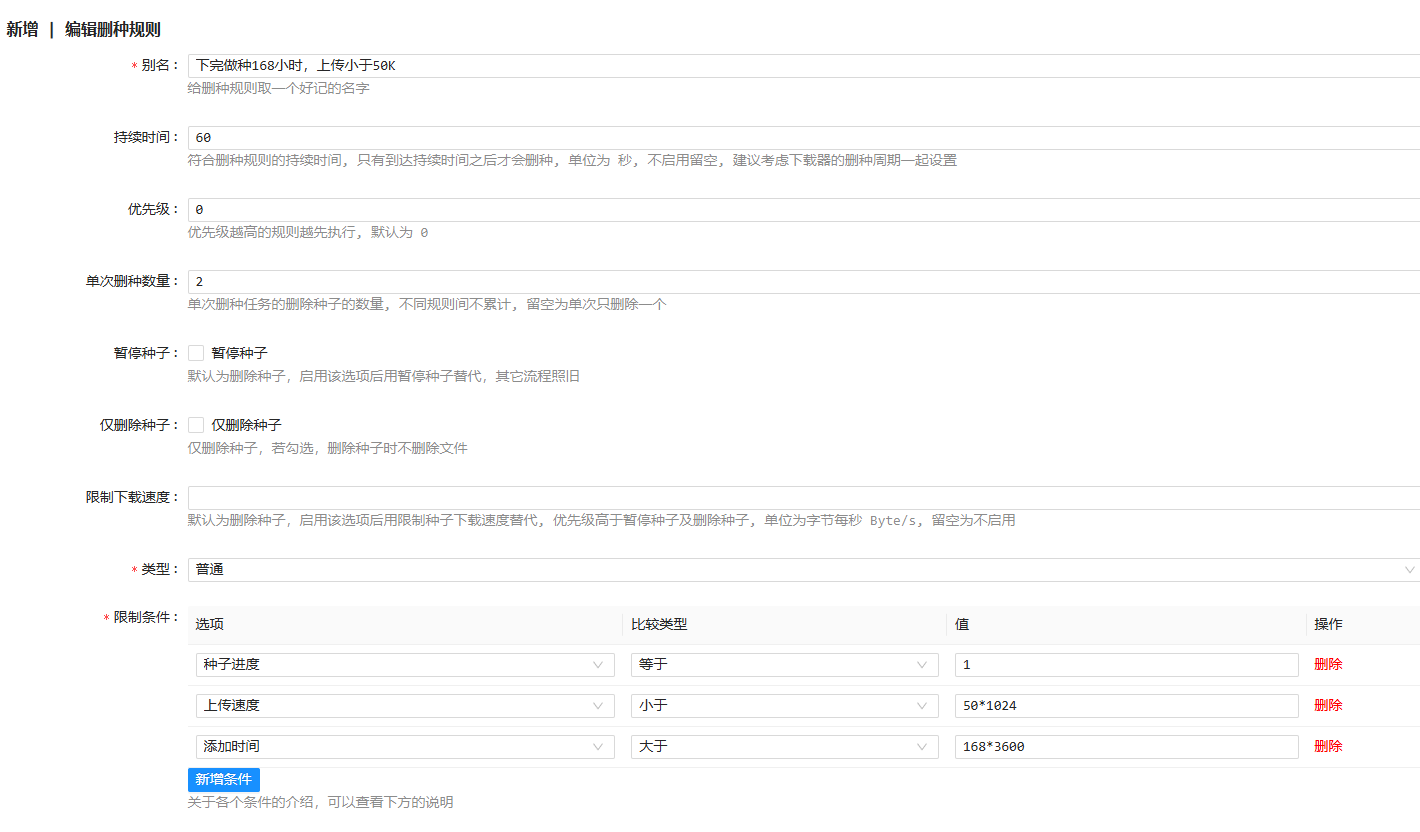Image resolution: width=1420 pixels, height=832 pixels.
Task: Focus the 持续时间 input field
Action: (800, 138)
